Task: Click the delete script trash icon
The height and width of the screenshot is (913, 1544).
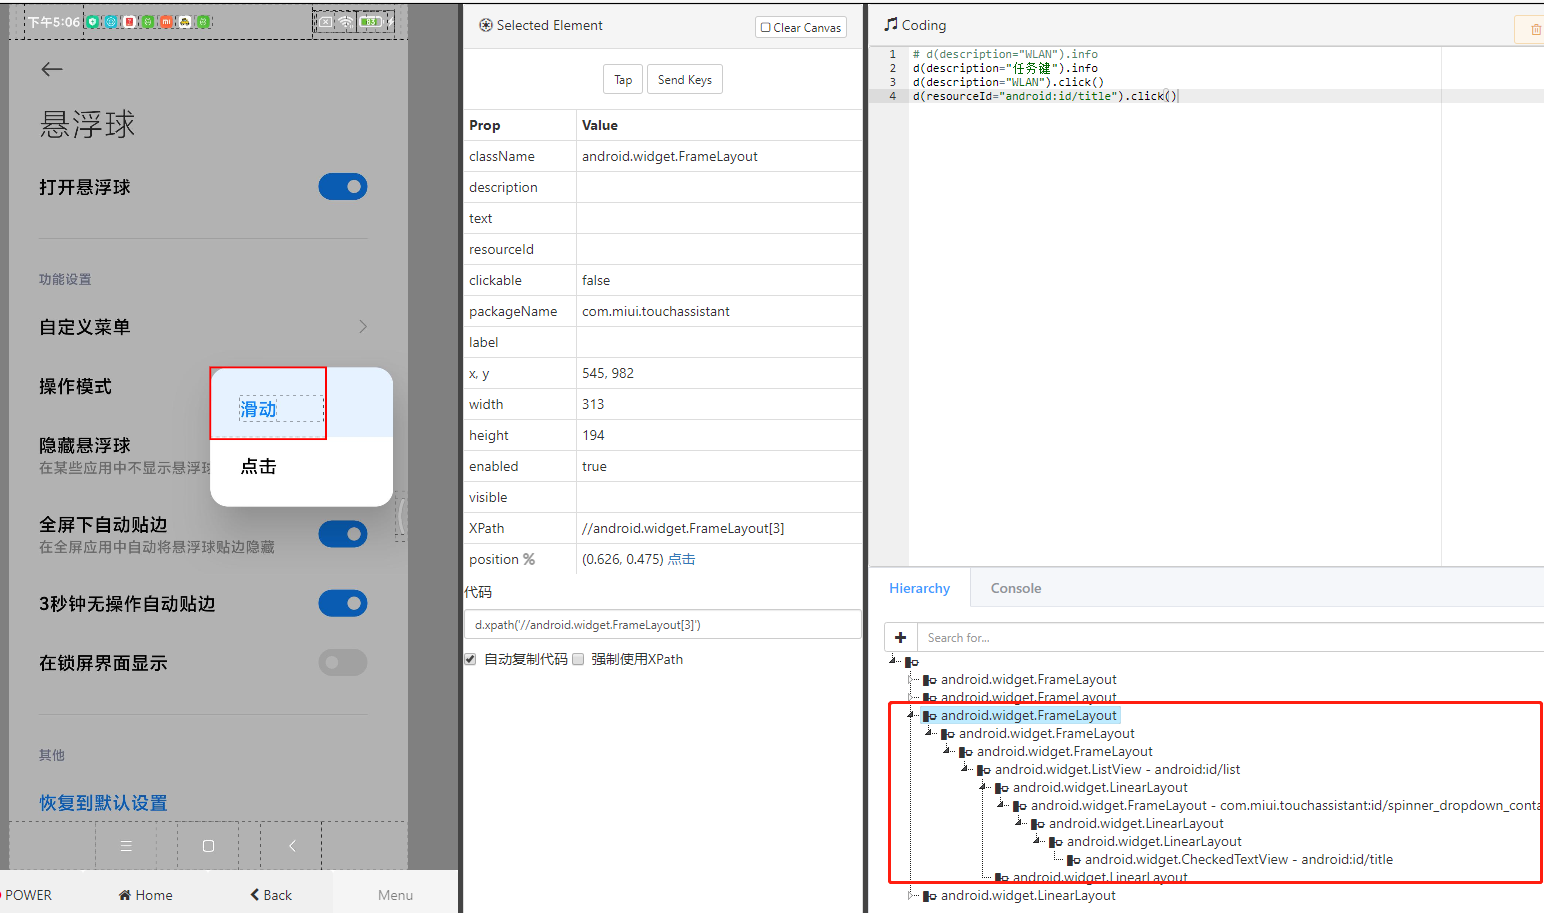Action: point(1533,29)
